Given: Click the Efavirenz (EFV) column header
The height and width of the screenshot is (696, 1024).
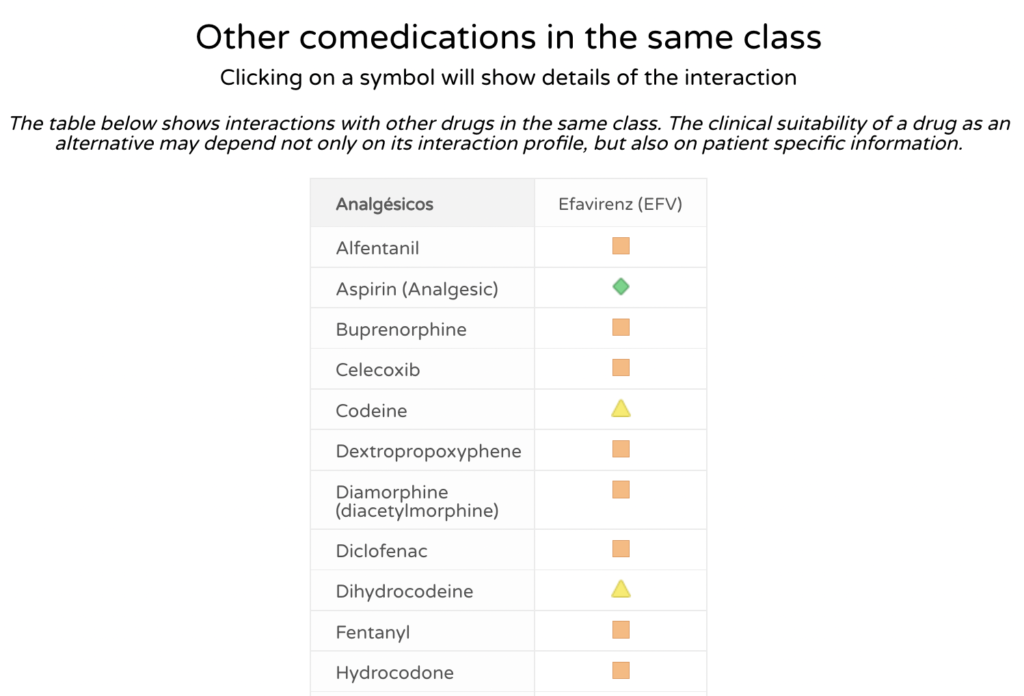Looking at the screenshot, I should [620, 203].
